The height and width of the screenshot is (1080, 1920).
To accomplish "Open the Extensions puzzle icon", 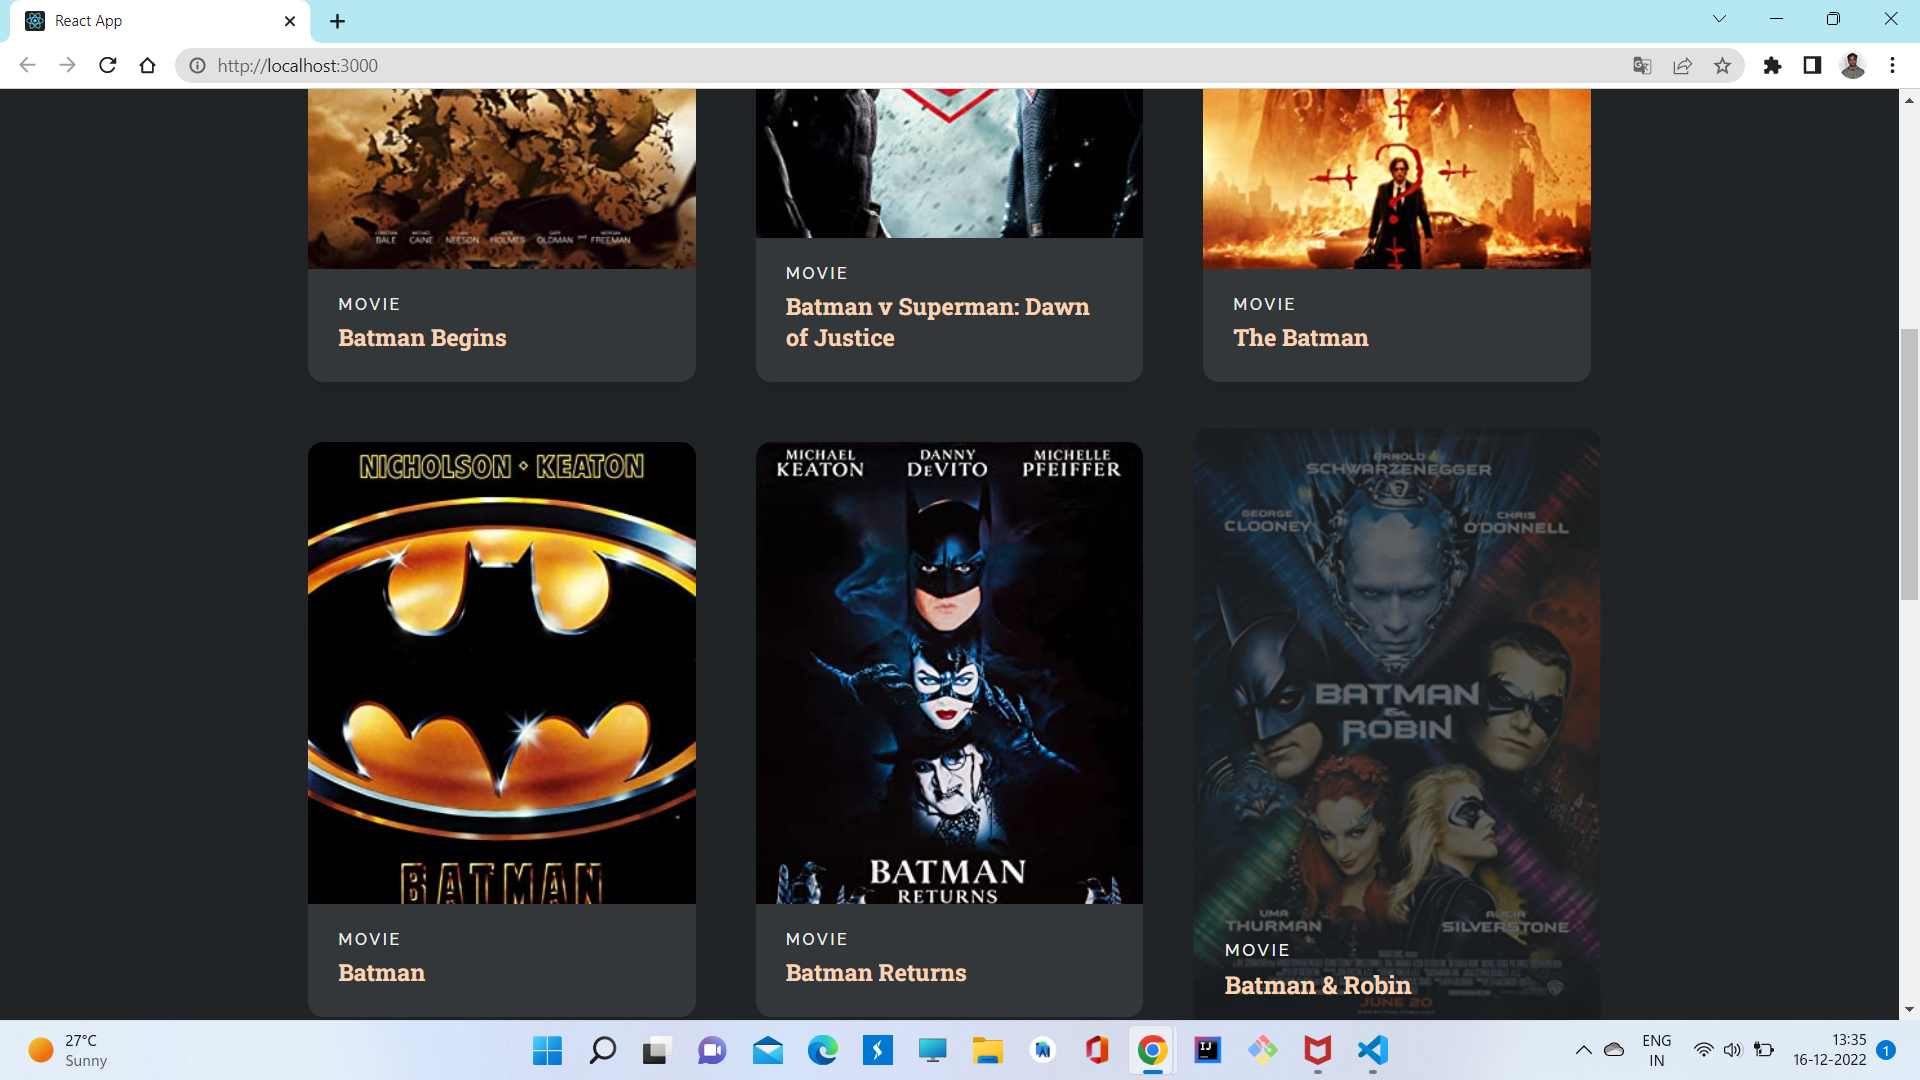I will click(1772, 65).
